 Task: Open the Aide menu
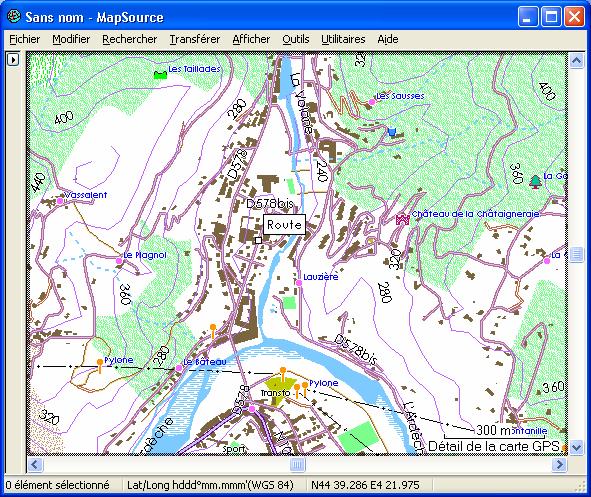387,39
